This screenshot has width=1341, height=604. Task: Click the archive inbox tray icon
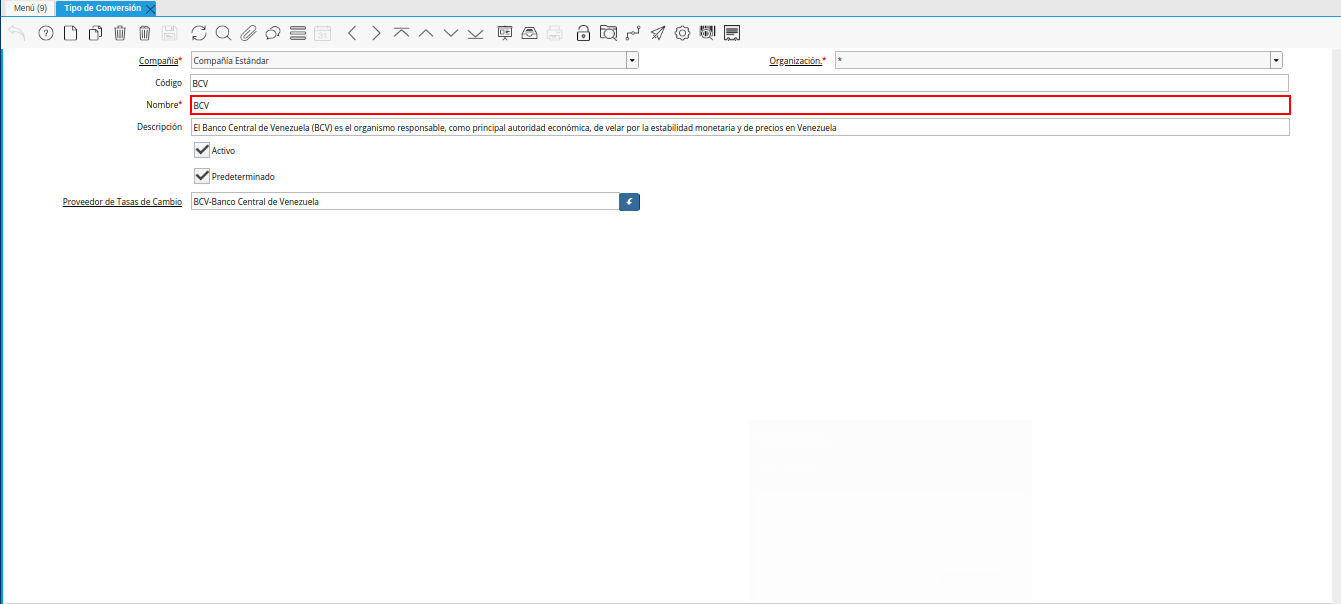point(530,33)
